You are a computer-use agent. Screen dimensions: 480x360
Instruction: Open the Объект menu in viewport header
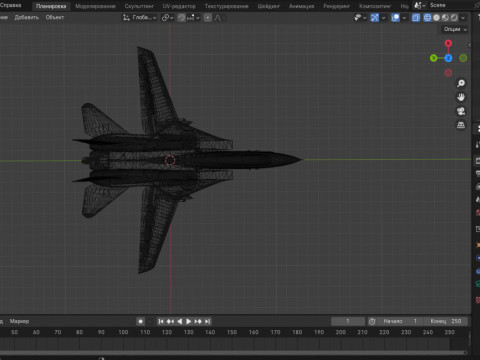pyautogui.click(x=55, y=17)
